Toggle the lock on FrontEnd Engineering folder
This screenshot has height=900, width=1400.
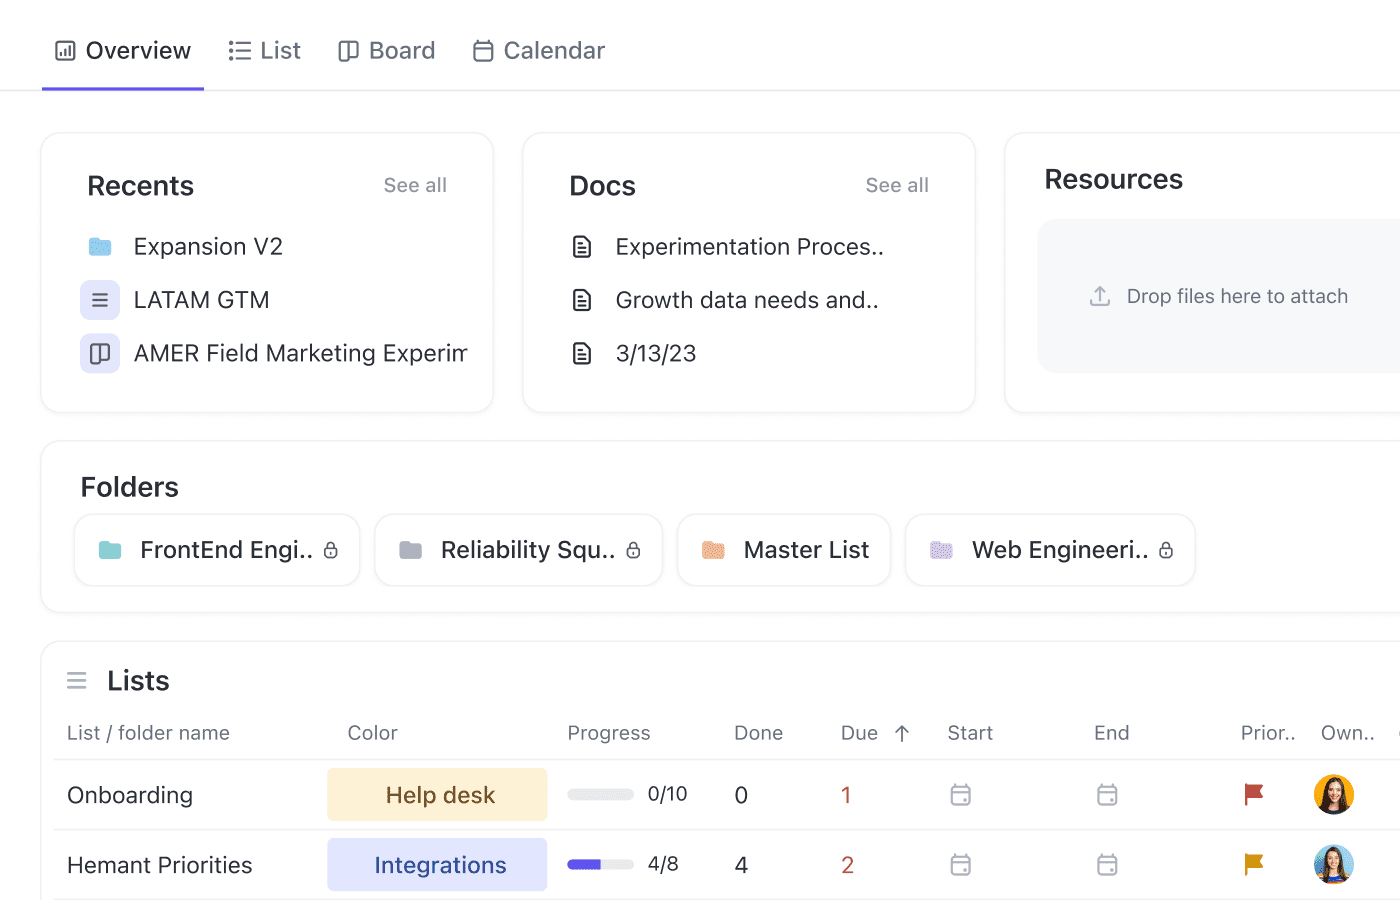tap(330, 549)
